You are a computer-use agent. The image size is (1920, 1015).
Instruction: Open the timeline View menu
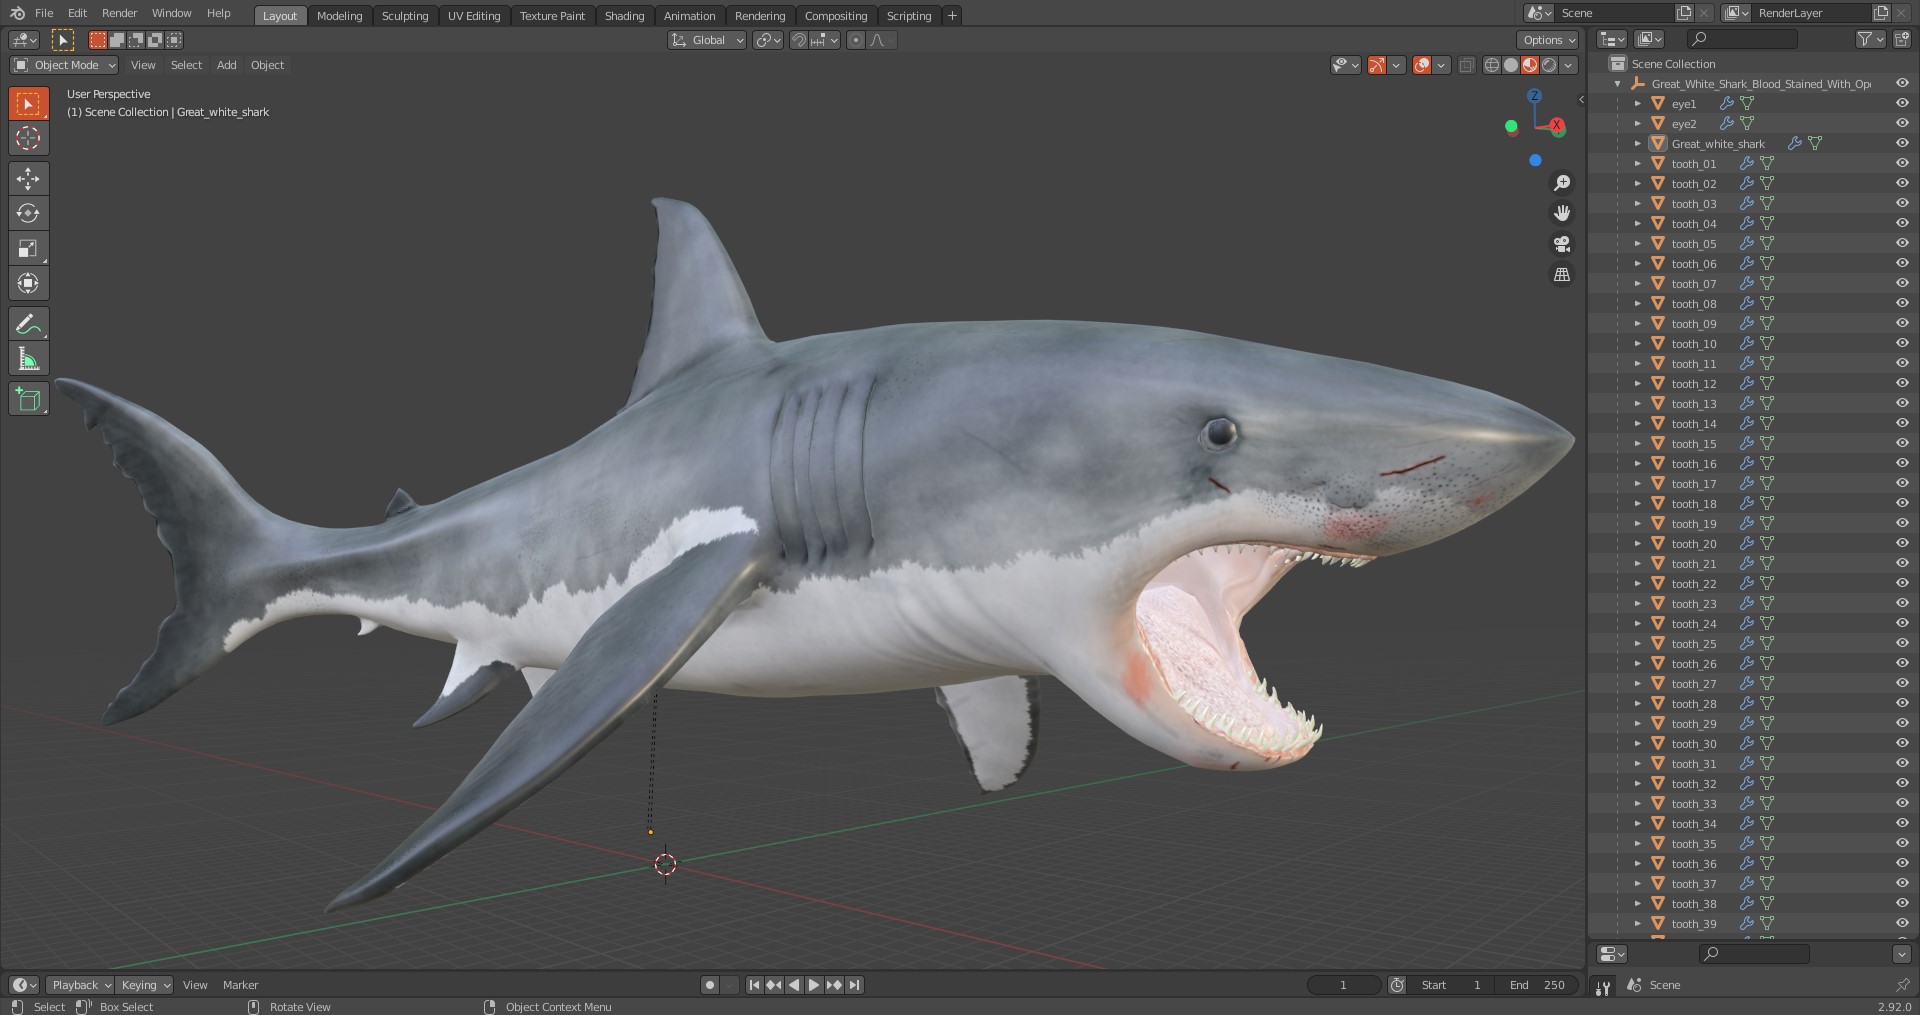195,985
